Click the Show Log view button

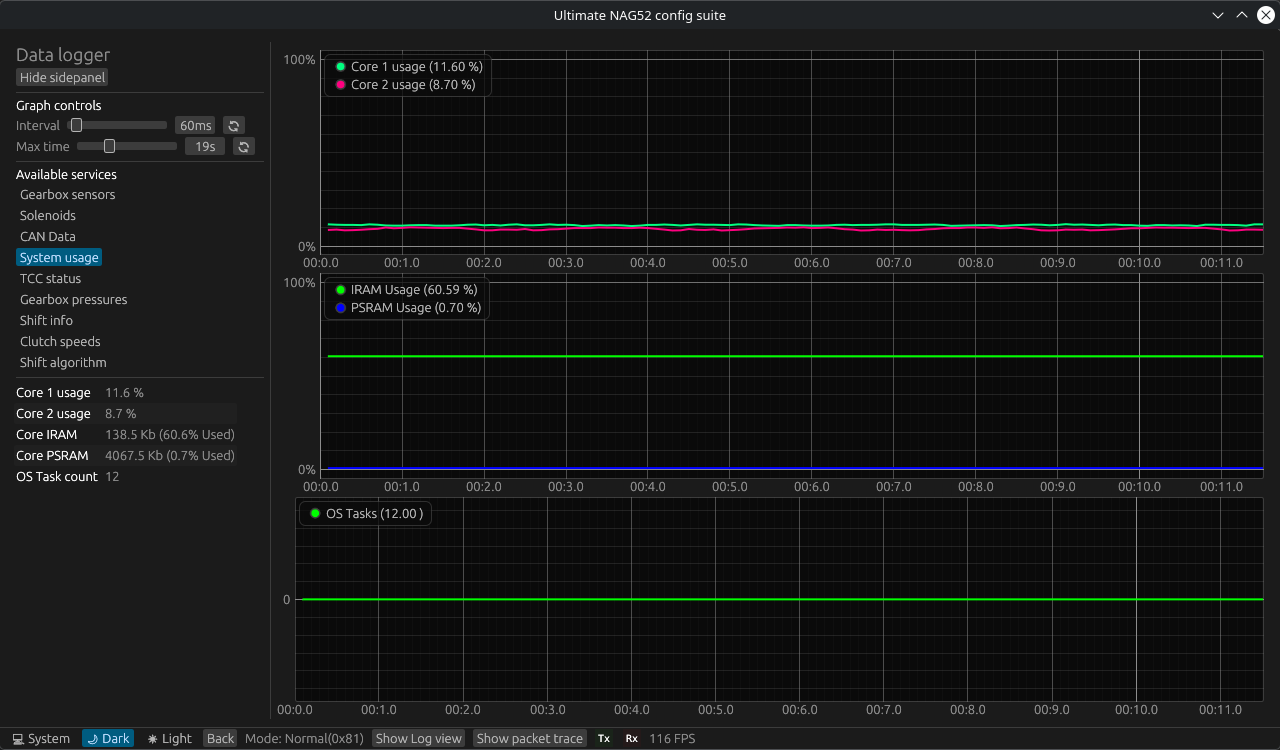pyautogui.click(x=419, y=739)
